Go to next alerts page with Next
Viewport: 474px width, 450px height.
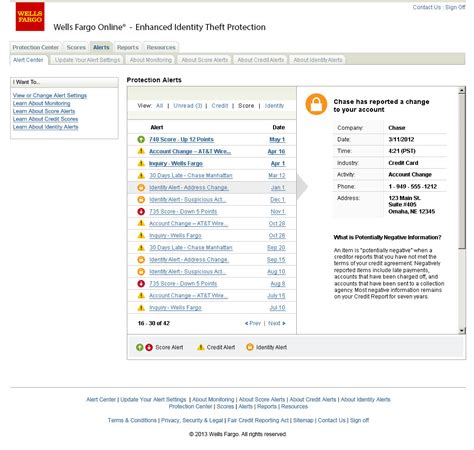pos(277,323)
